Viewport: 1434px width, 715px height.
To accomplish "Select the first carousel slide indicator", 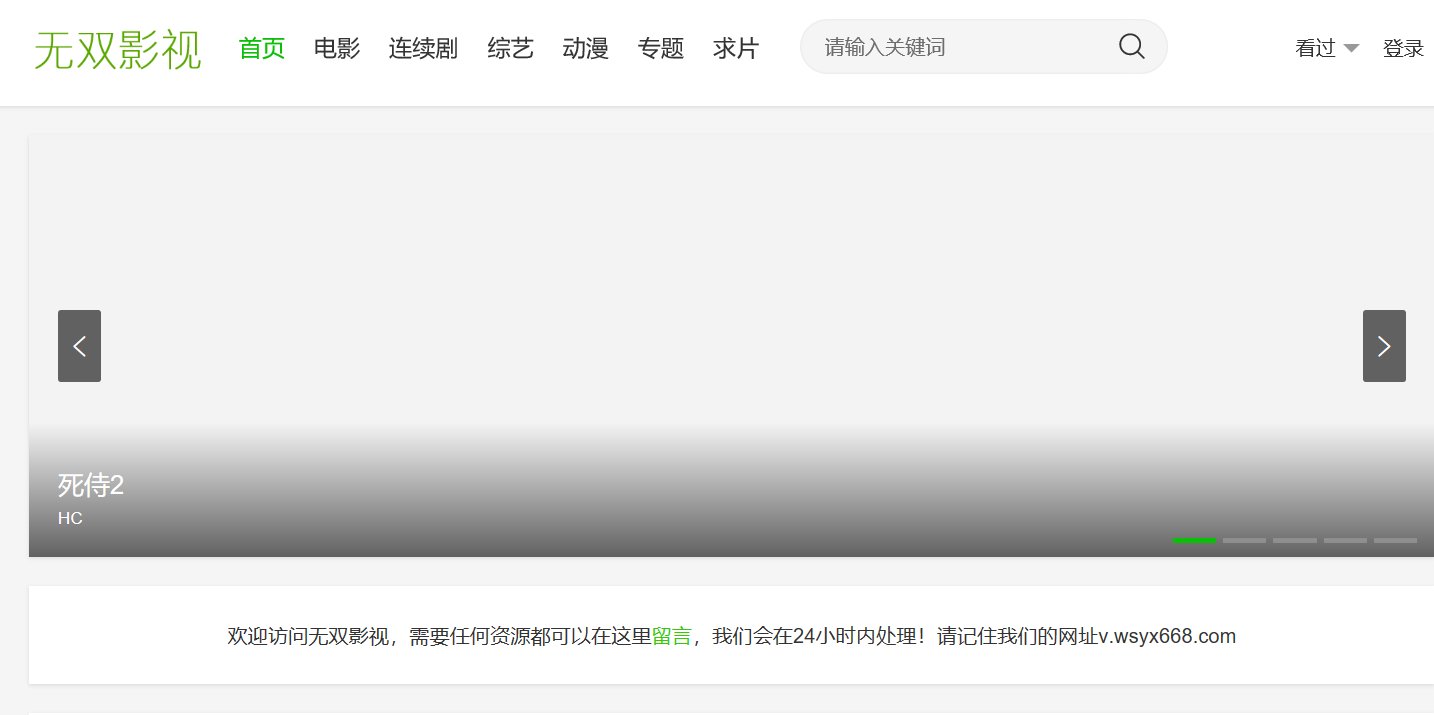I will [x=1194, y=540].
